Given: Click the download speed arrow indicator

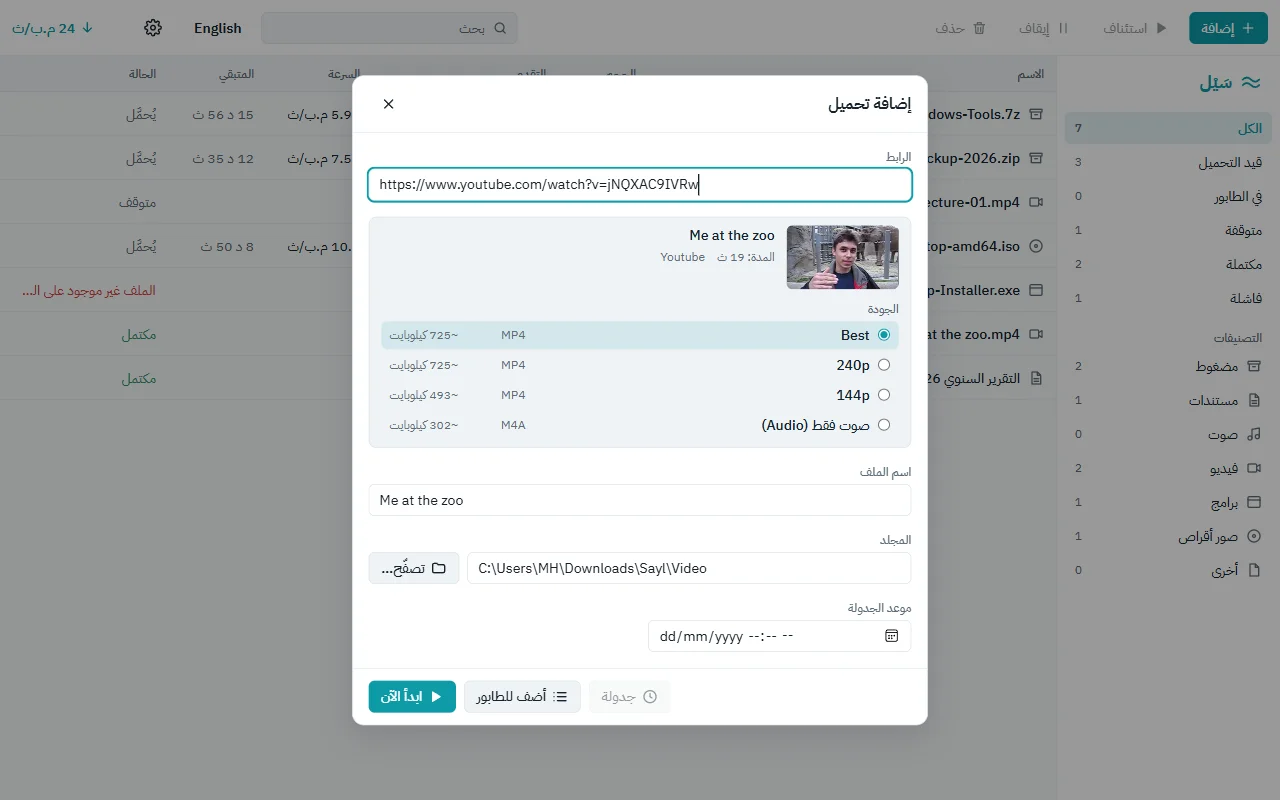Looking at the screenshot, I should [x=87, y=28].
